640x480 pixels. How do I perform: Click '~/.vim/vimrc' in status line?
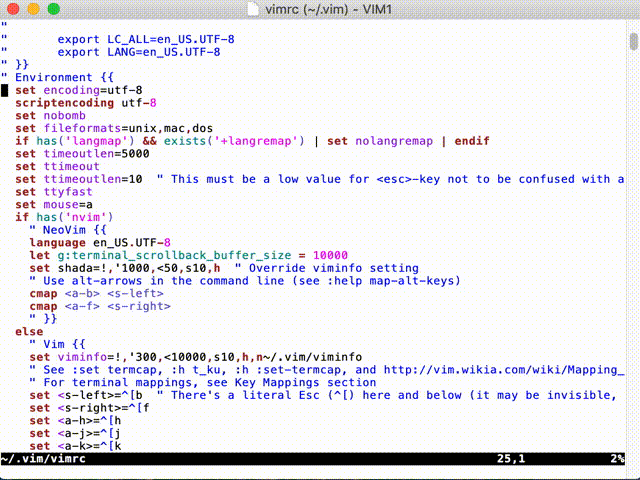43,459
